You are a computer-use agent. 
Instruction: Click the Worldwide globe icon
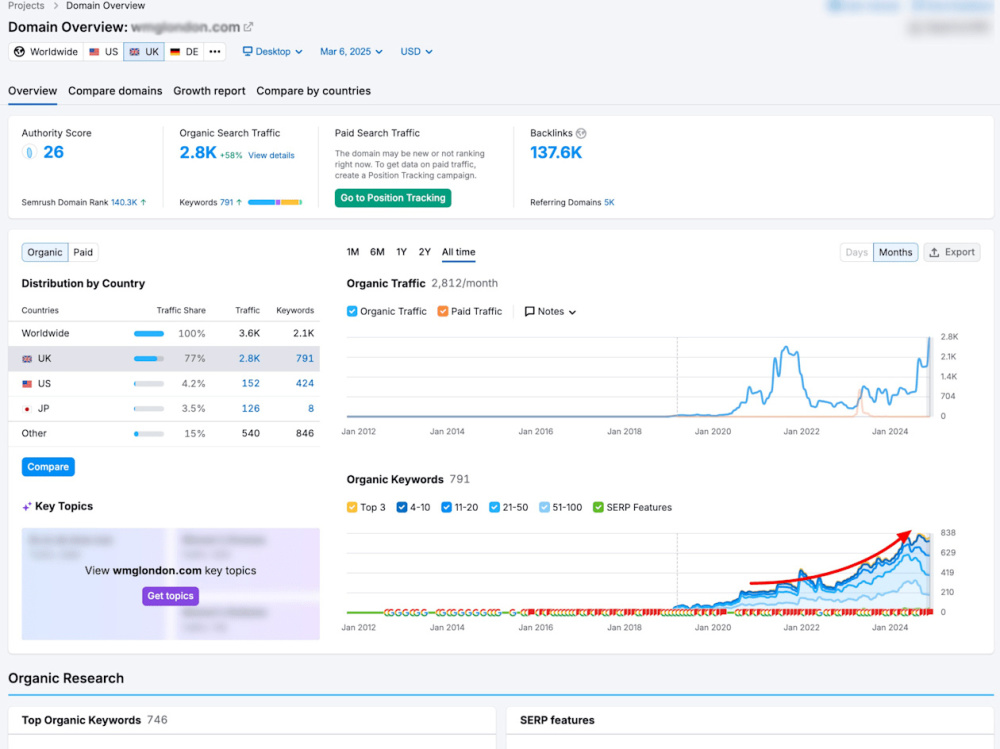(20, 52)
